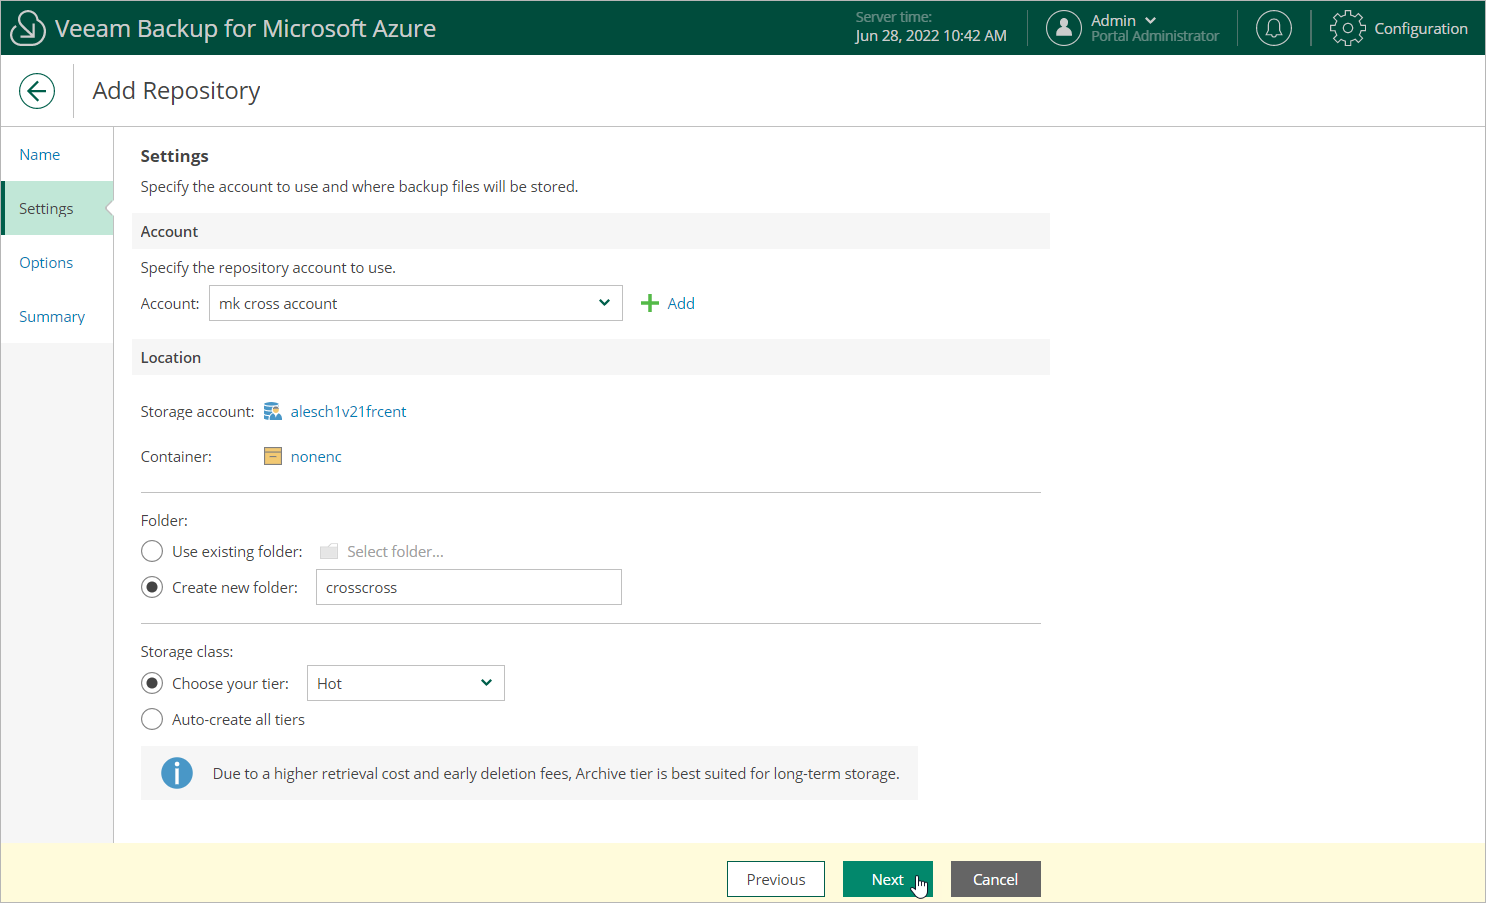Click the Location section header
The image size is (1486, 903).
click(591, 357)
